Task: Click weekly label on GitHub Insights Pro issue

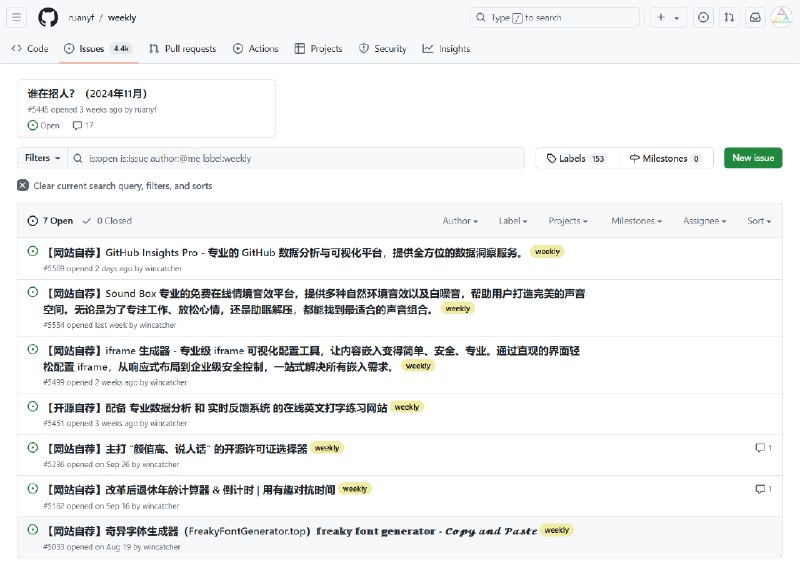Action: [547, 252]
